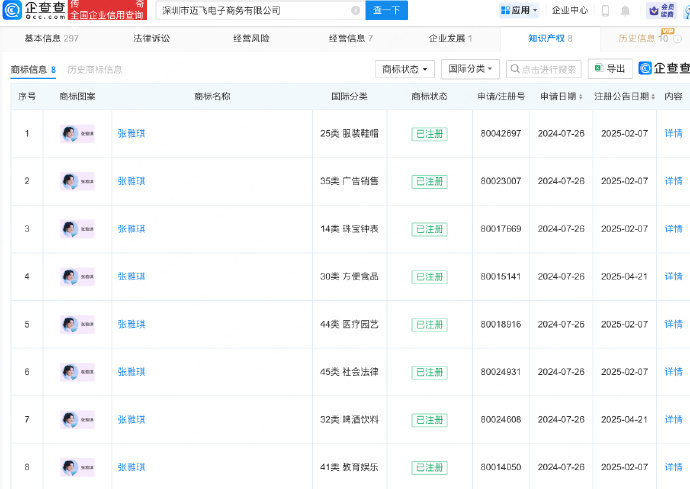Select cell 45类 社会法律
The height and width of the screenshot is (489, 690).
pyautogui.click(x=349, y=372)
